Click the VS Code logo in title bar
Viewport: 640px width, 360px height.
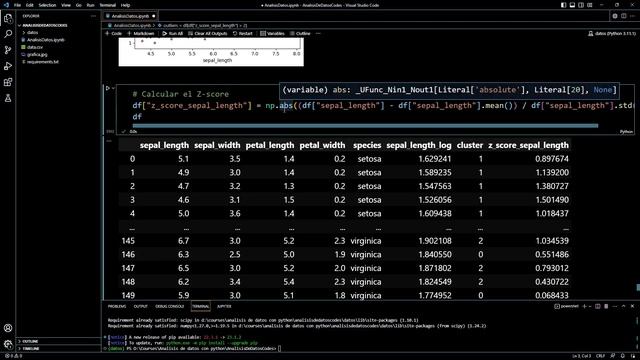(x=6, y=5)
